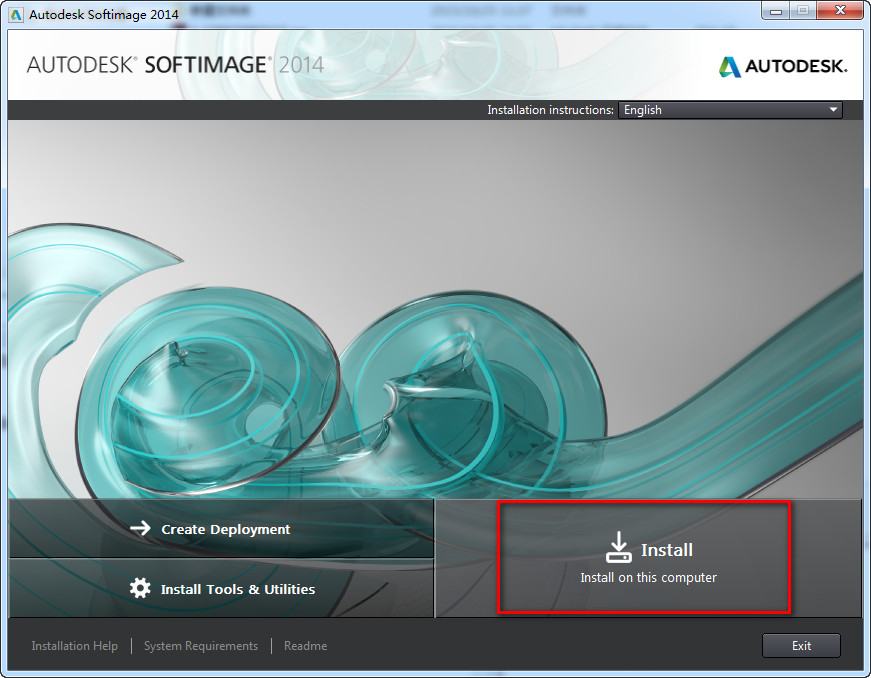Open the System Requirements link

point(201,646)
